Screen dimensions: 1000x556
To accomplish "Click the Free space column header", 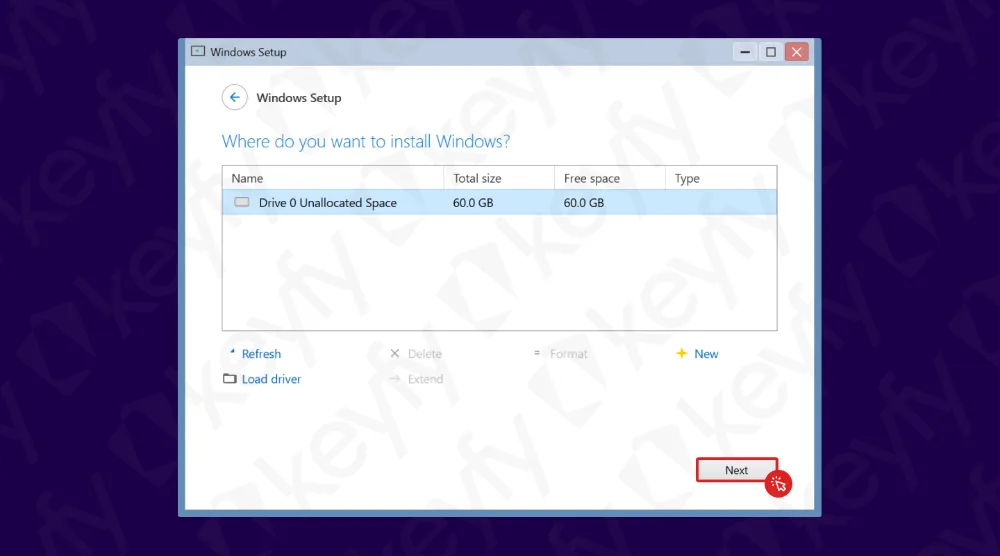I will click(610, 179).
